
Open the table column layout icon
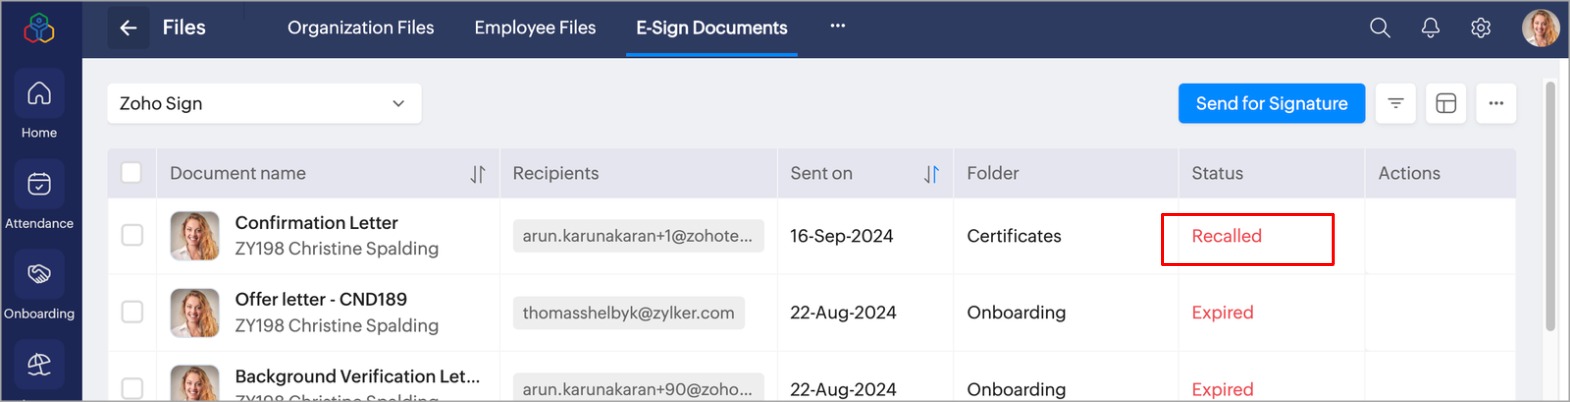click(1446, 103)
